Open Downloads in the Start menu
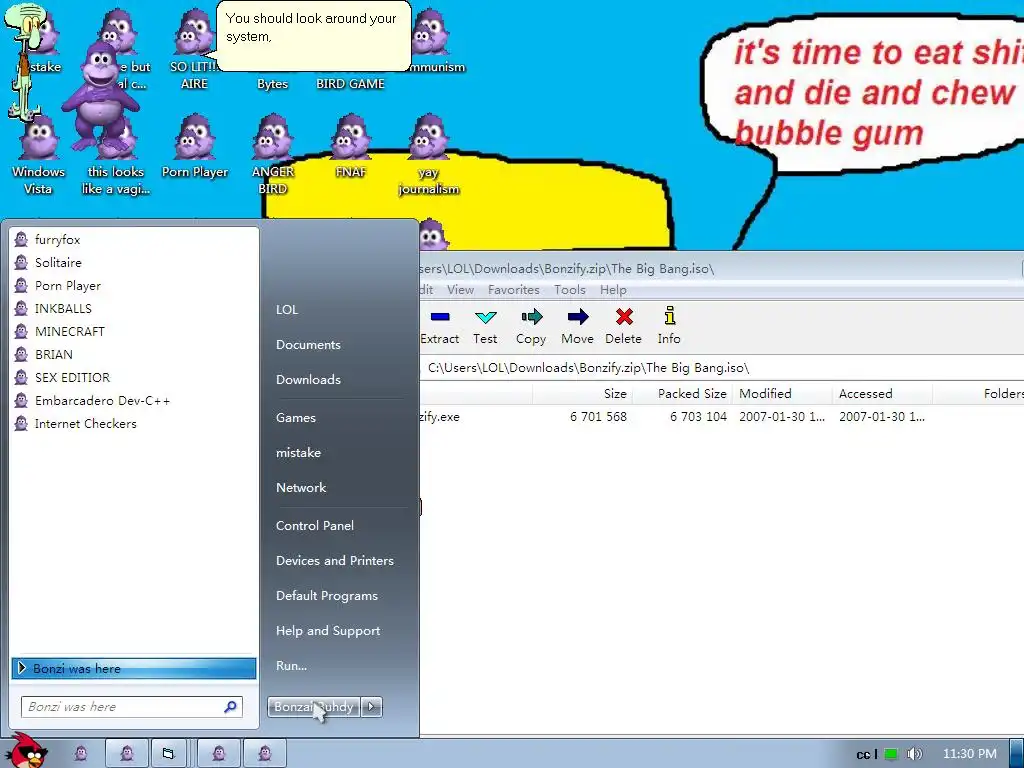Screen dimensions: 1024x768 click(x=308, y=379)
